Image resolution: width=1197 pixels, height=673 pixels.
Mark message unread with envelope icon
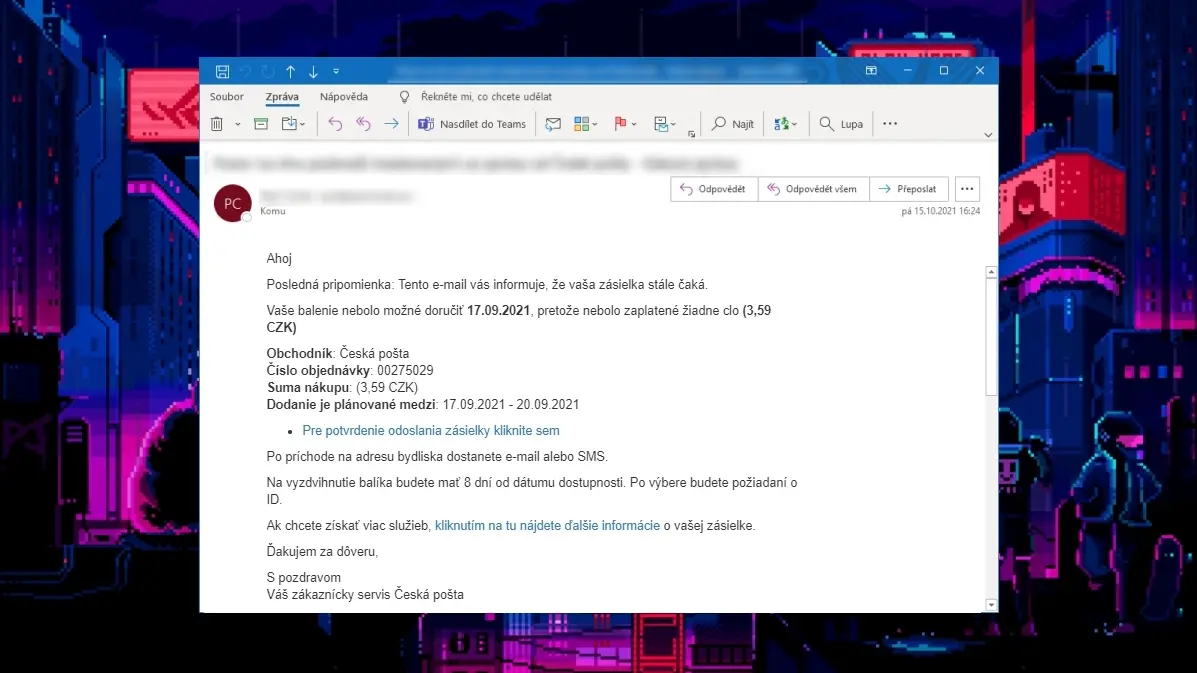tap(553, 124)
